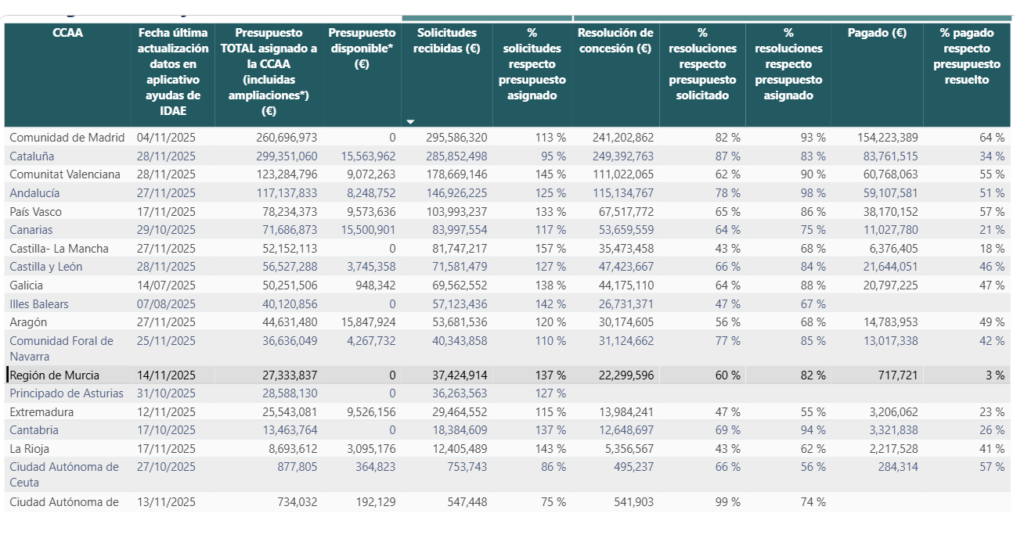Select the Presupuesto disponible column header

click(x=362, y=48)
